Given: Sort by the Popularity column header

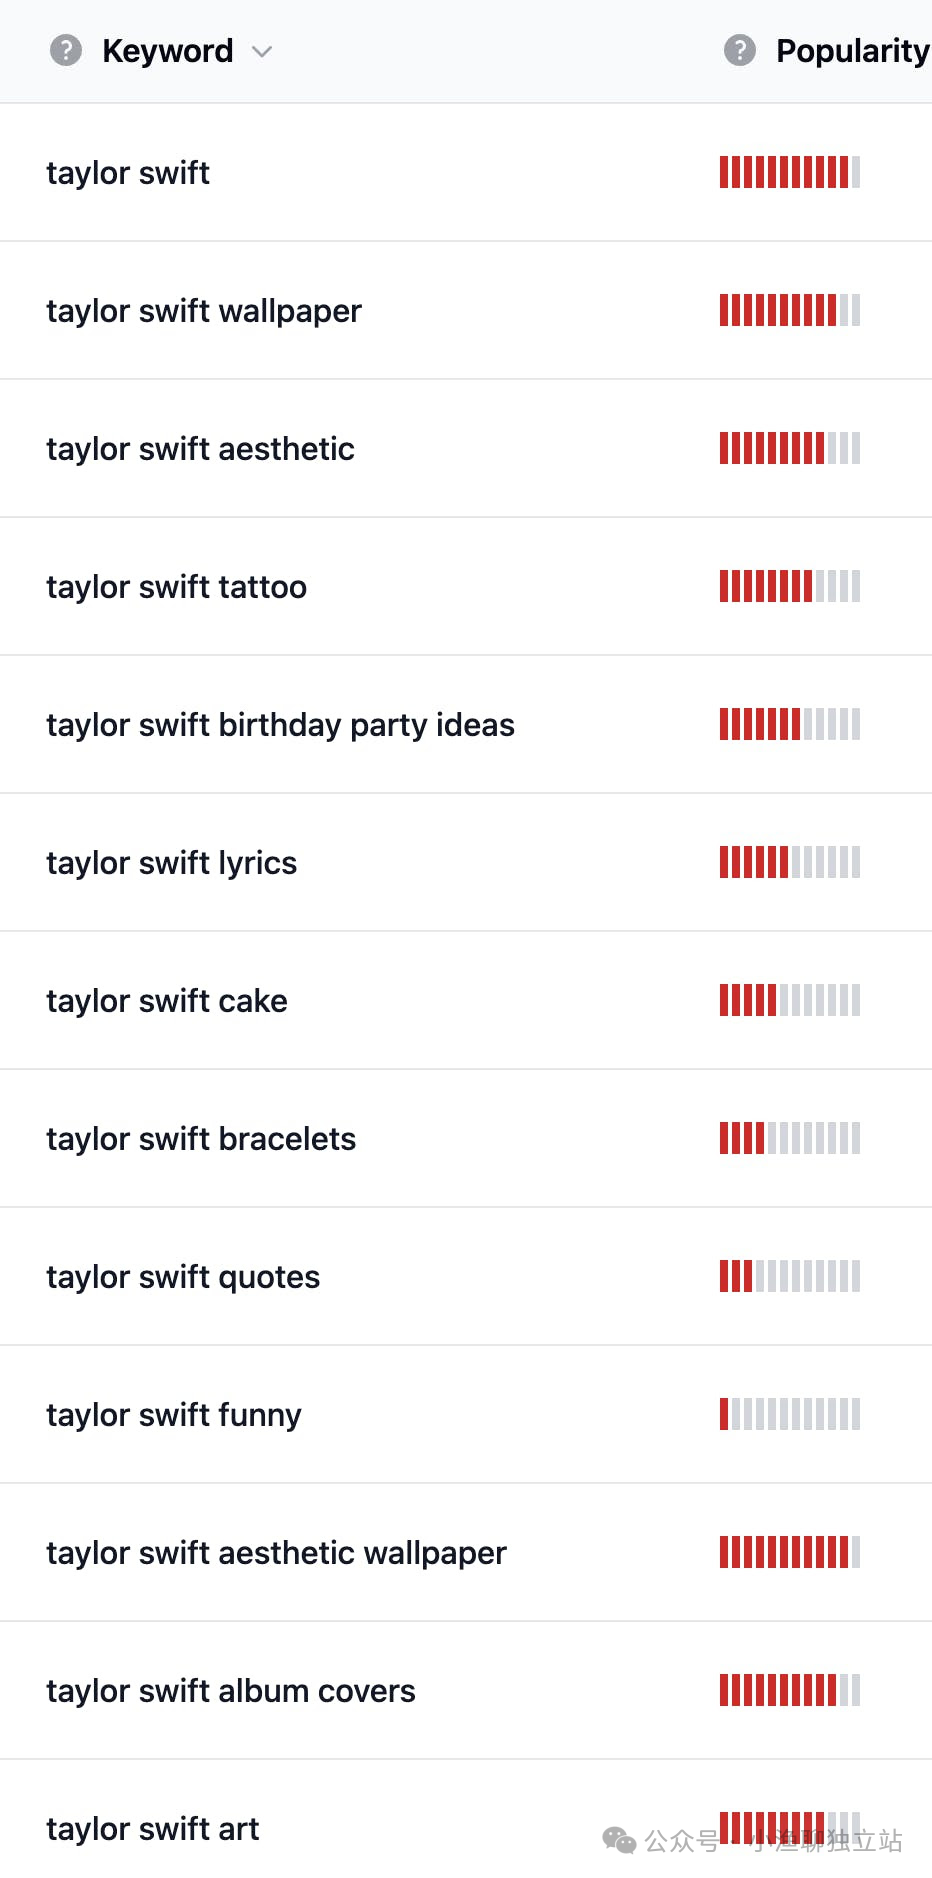Looking at the screenshot, I should coord(853,50).
